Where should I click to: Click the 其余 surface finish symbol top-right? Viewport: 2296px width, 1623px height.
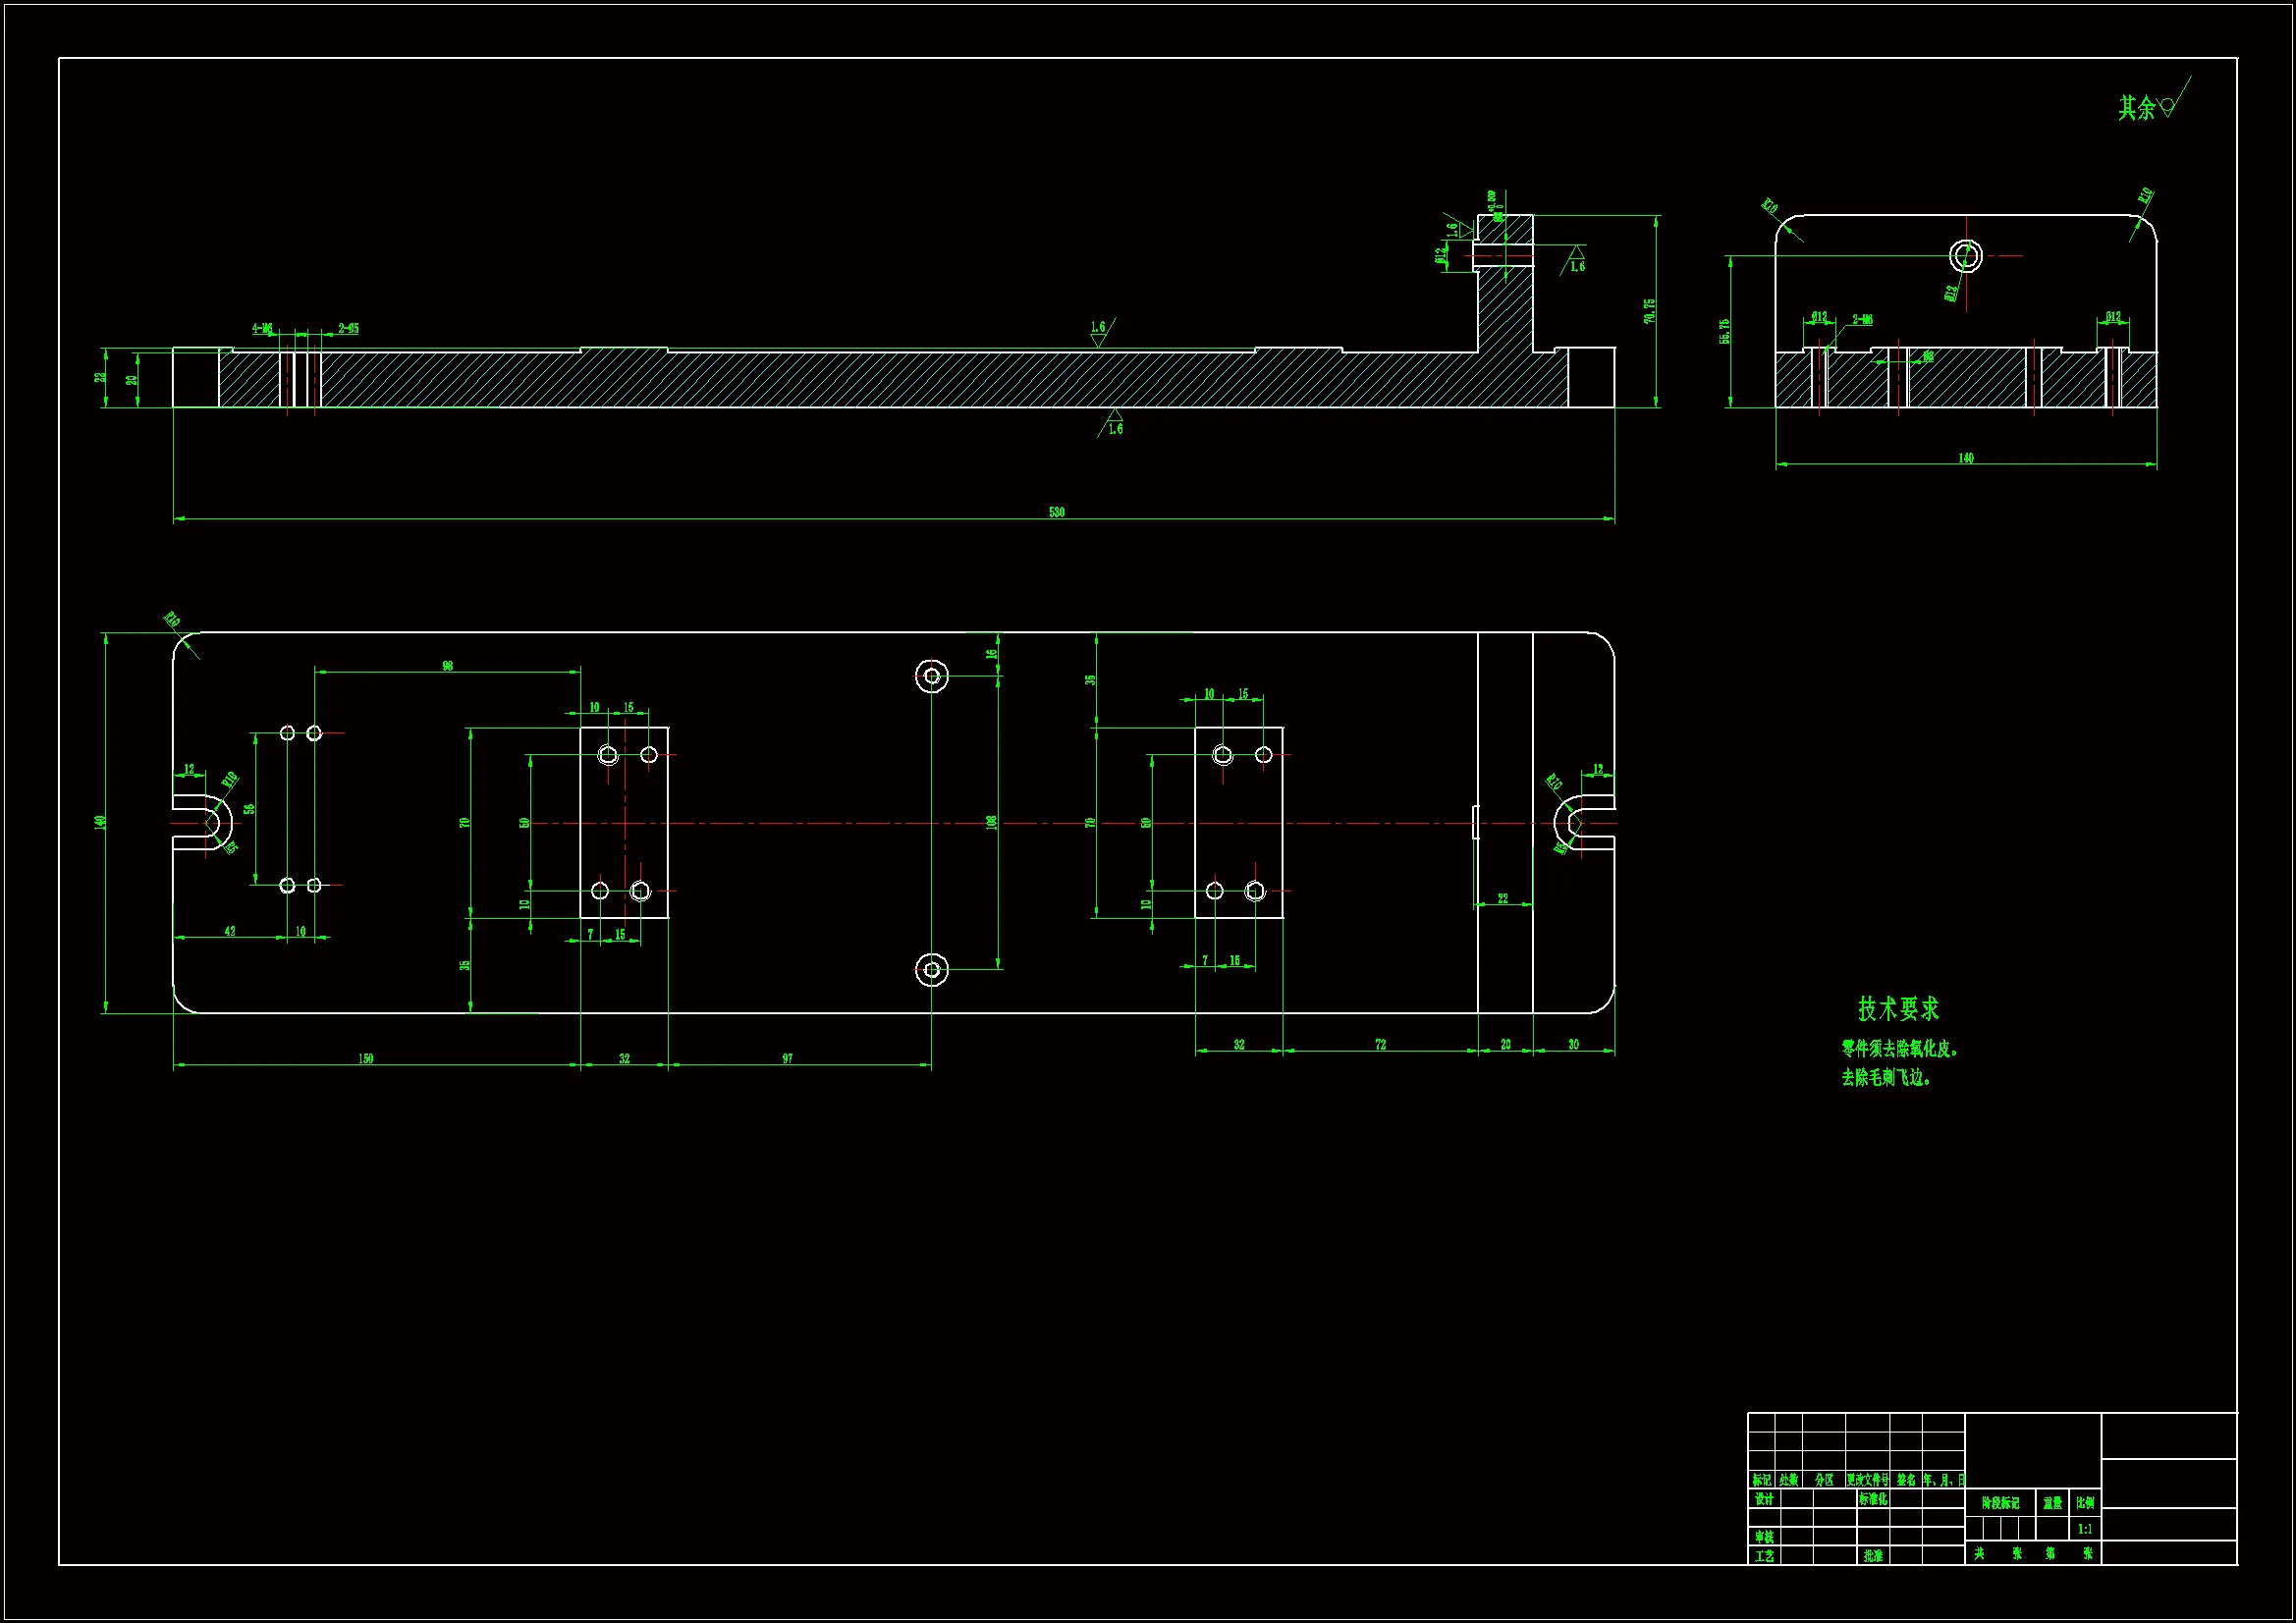click(x=2147, y=106)
